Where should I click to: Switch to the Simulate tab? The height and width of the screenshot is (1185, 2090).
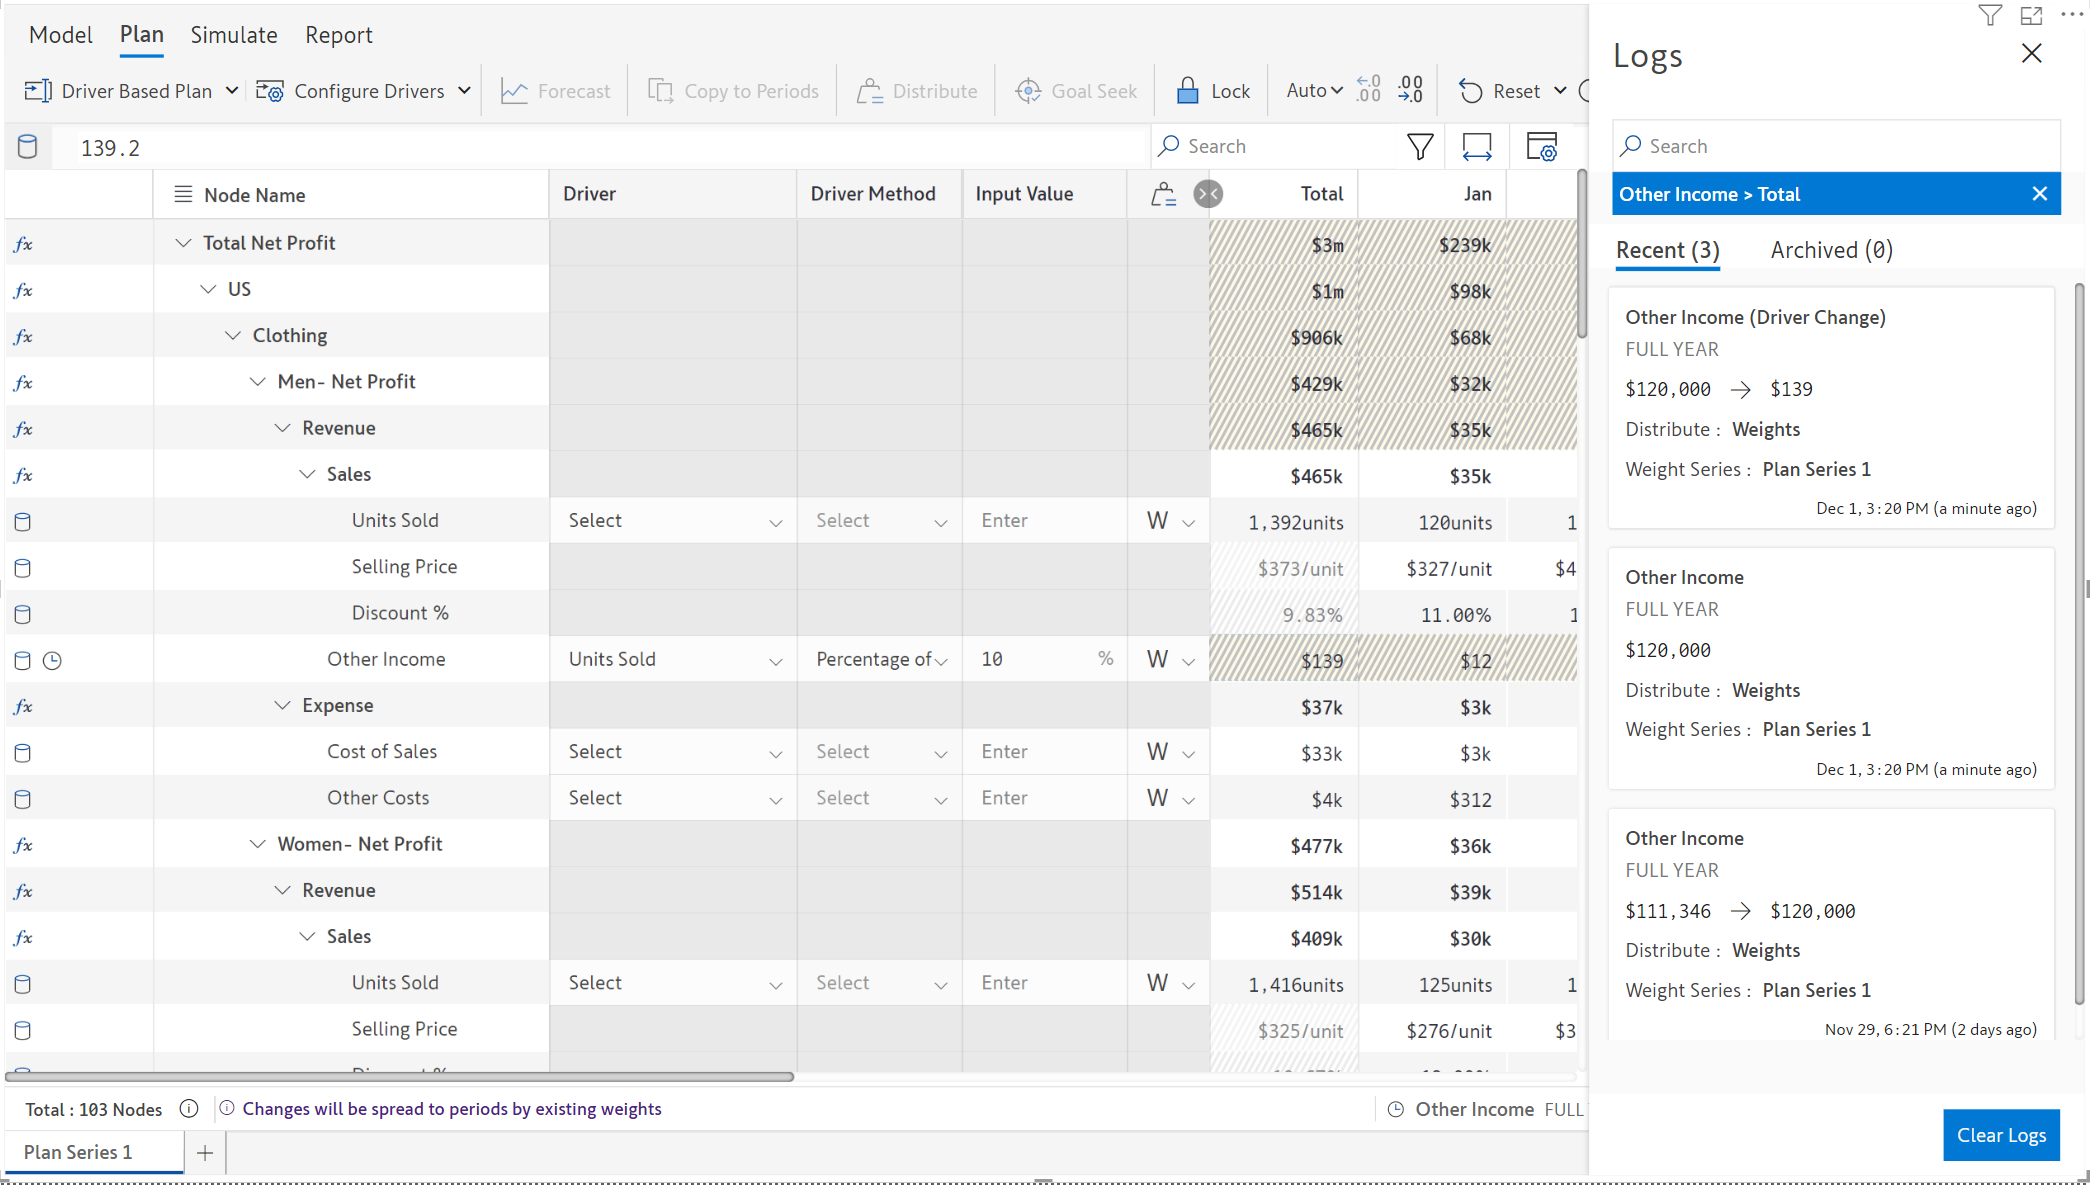234,35
